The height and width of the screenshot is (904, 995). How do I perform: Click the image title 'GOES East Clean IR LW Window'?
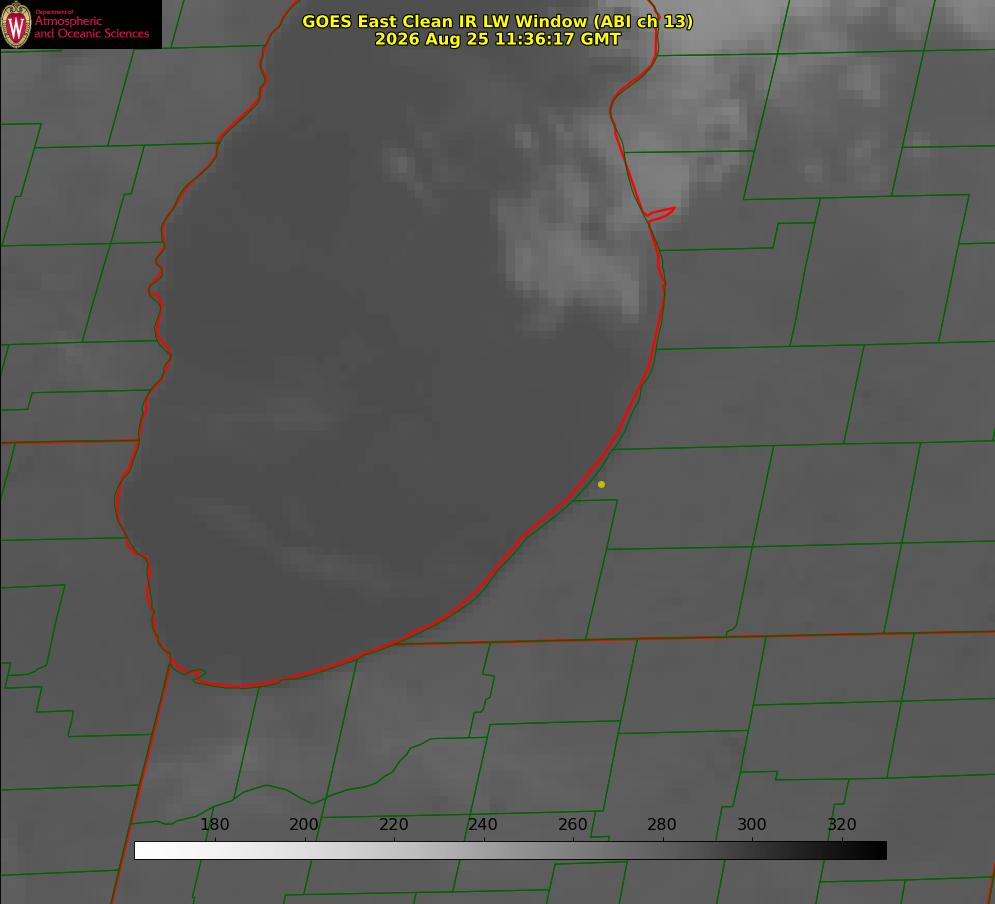498,21
